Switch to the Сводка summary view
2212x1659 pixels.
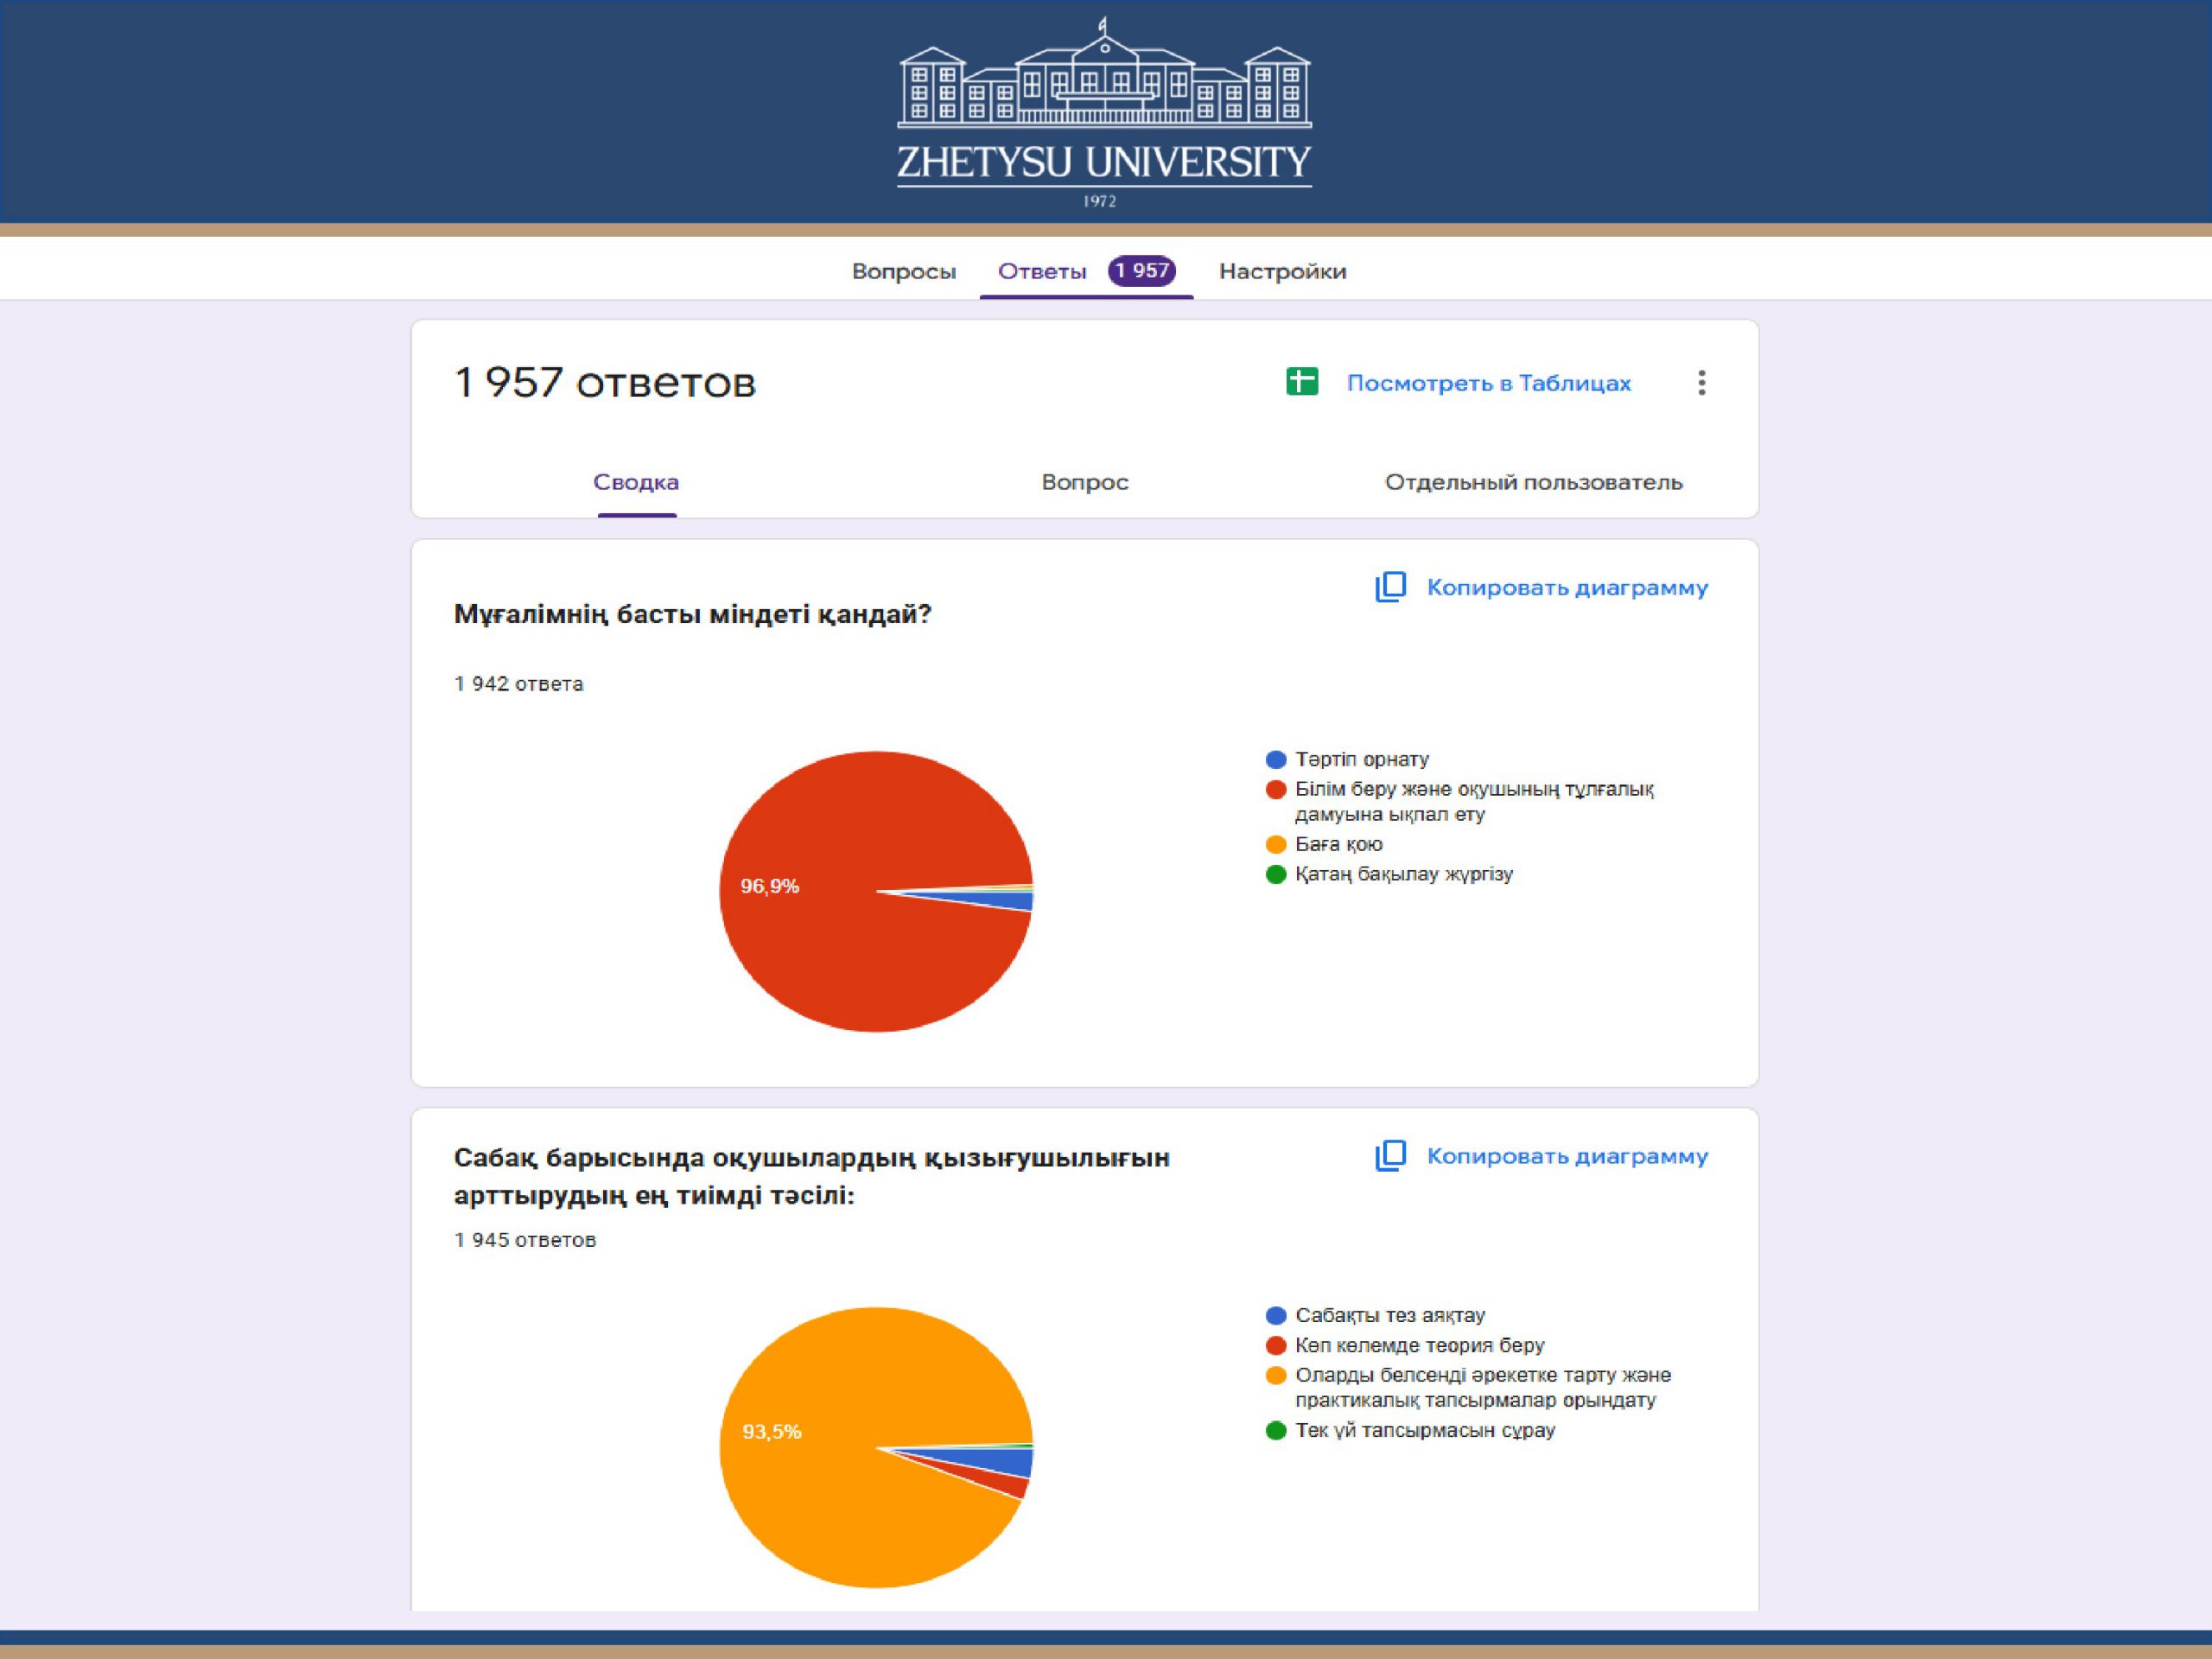636,482
